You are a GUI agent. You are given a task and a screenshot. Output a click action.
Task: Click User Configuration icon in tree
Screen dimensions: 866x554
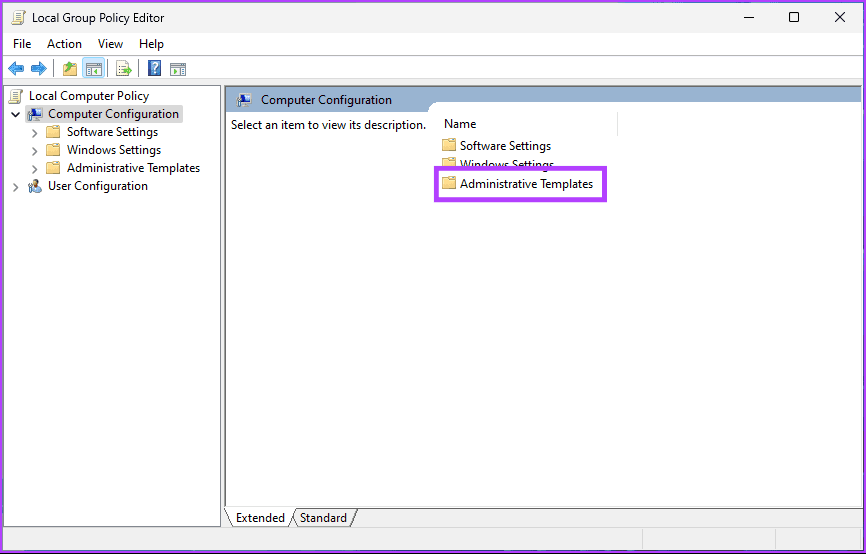[35, 186]
